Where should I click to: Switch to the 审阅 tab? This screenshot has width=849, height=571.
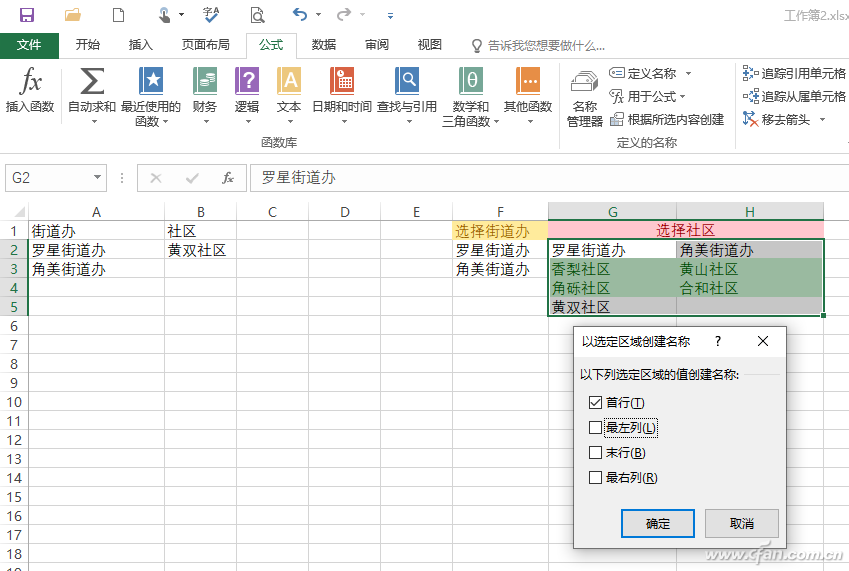[377, 45]
